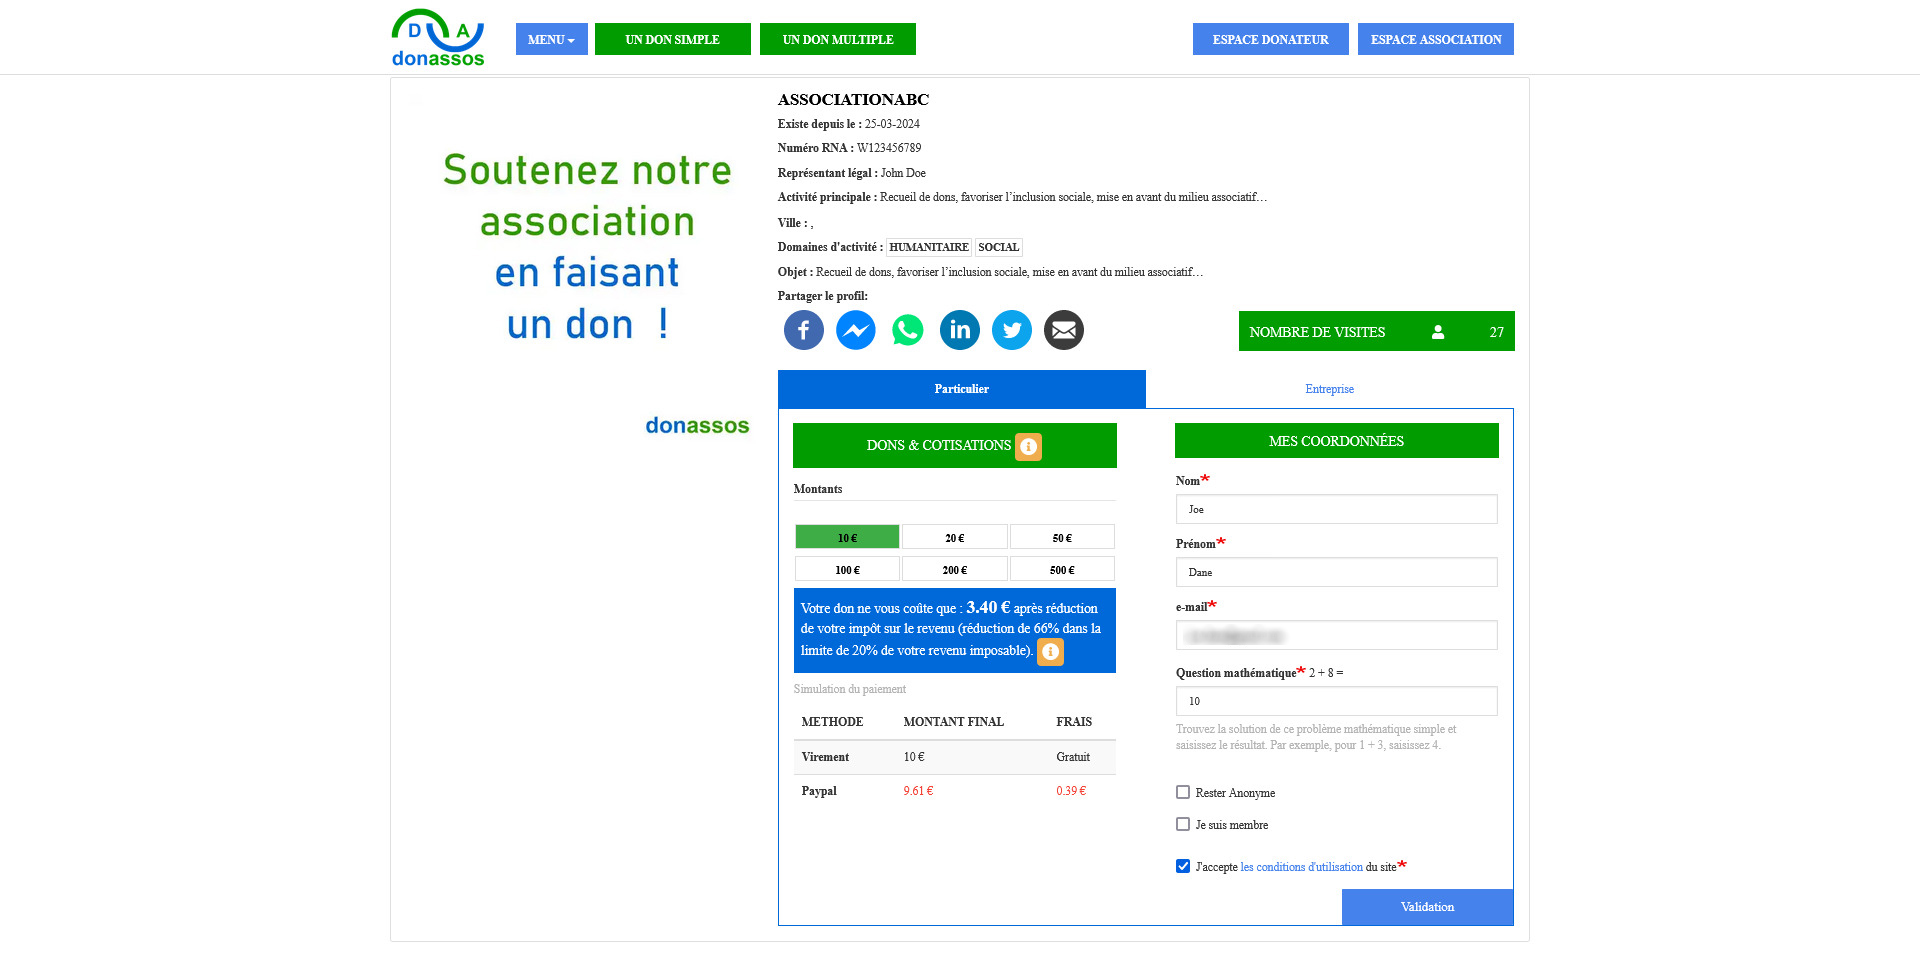Share profile on LinkedIn
This screenshot has width=1920, height=955.
point(959,330)
